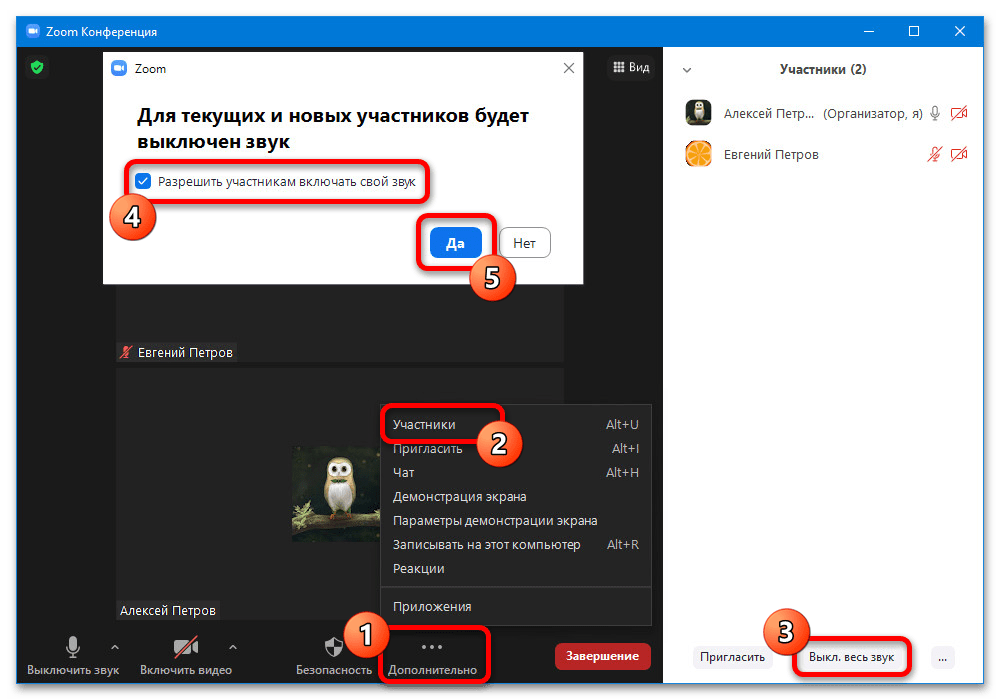
Task: Click the crossed camera icon for Включить видео
Action: click(x=186, y=647)
